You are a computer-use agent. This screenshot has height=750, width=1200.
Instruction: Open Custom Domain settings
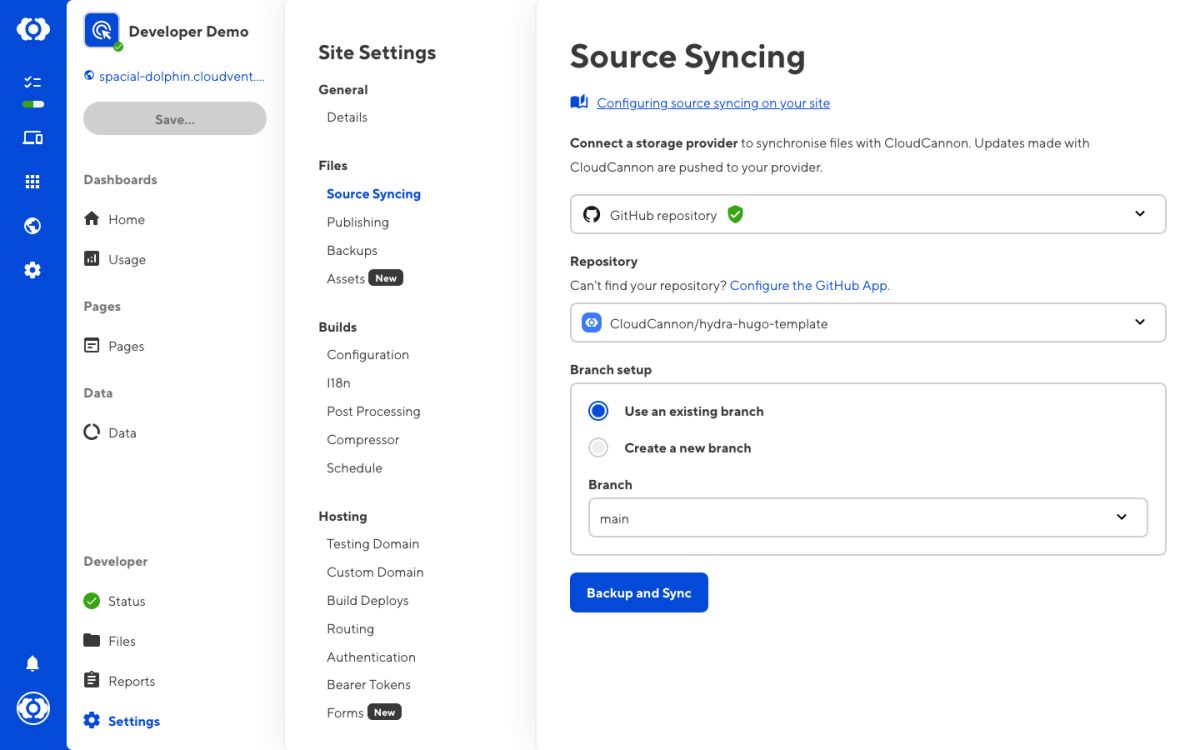[x=375, y=572]
